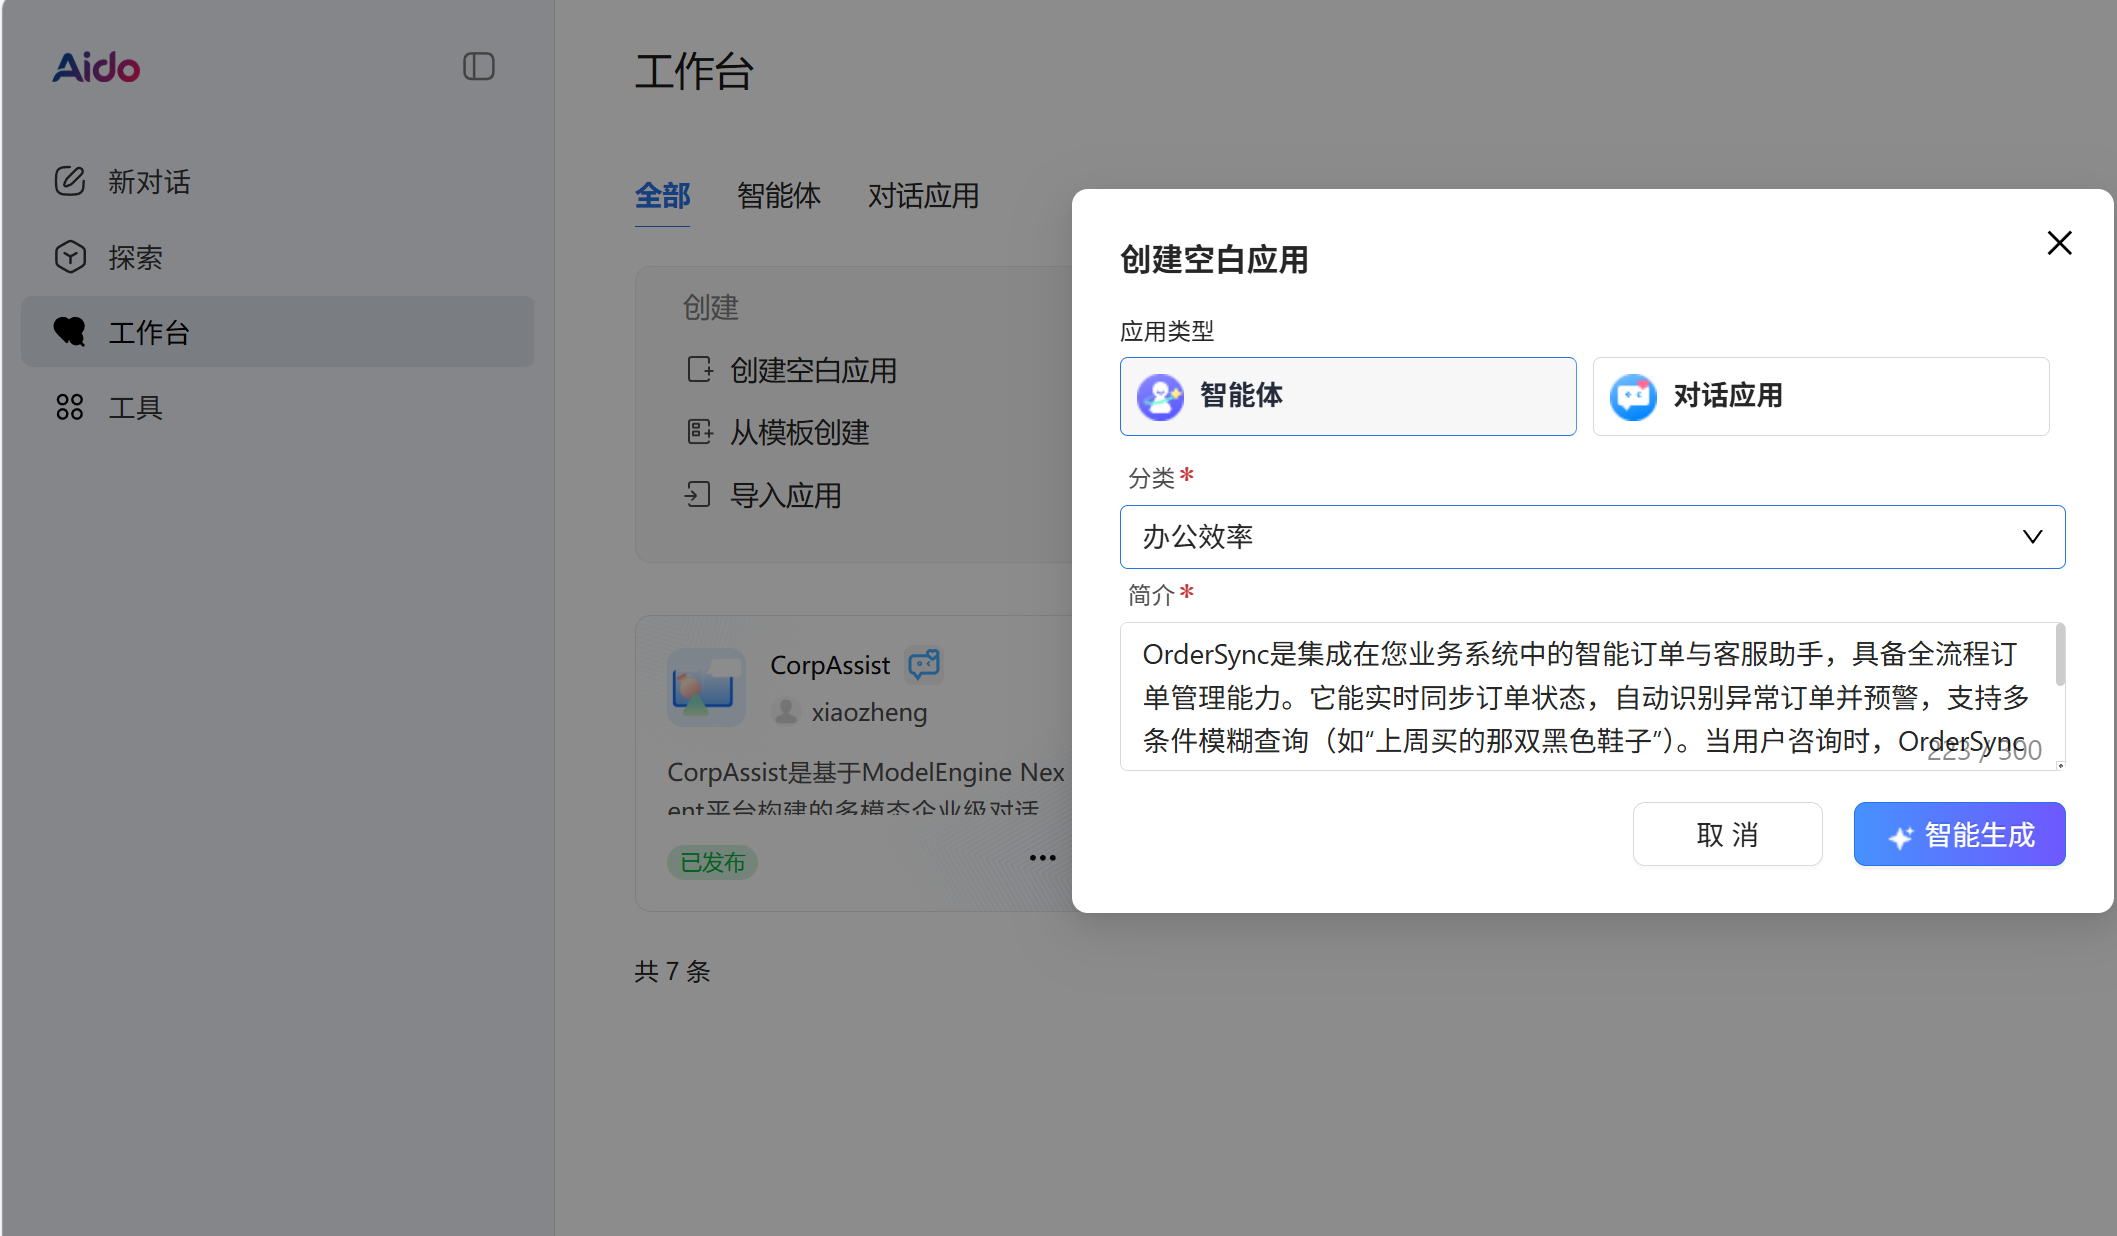Select 智能体 application type
2117x1236 pixels.
click(x=1347, y=396)
